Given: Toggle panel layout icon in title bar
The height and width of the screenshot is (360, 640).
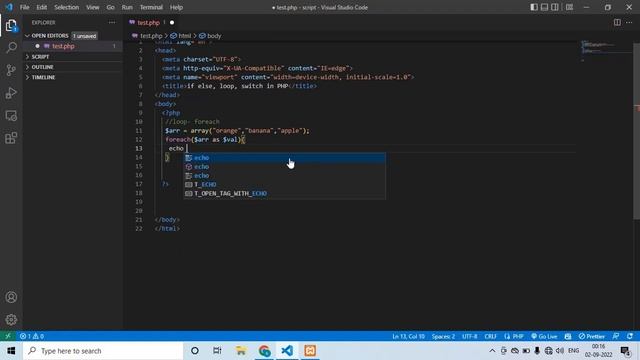Looking at the screenshot, I should 544,7.
